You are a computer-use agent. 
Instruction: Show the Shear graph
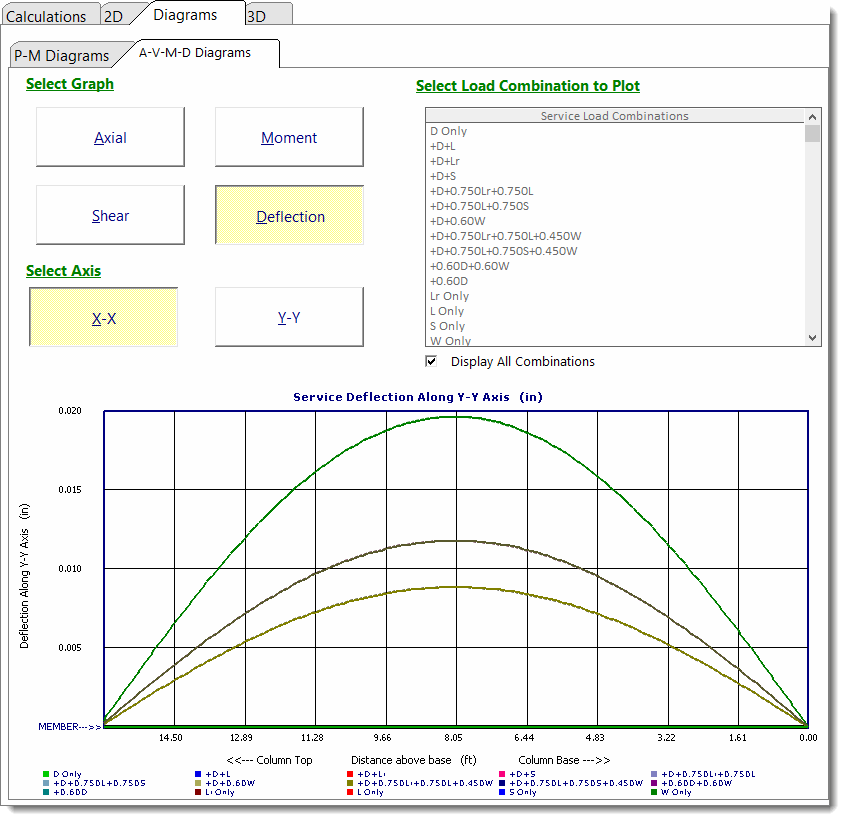click(x=110, y=216)
